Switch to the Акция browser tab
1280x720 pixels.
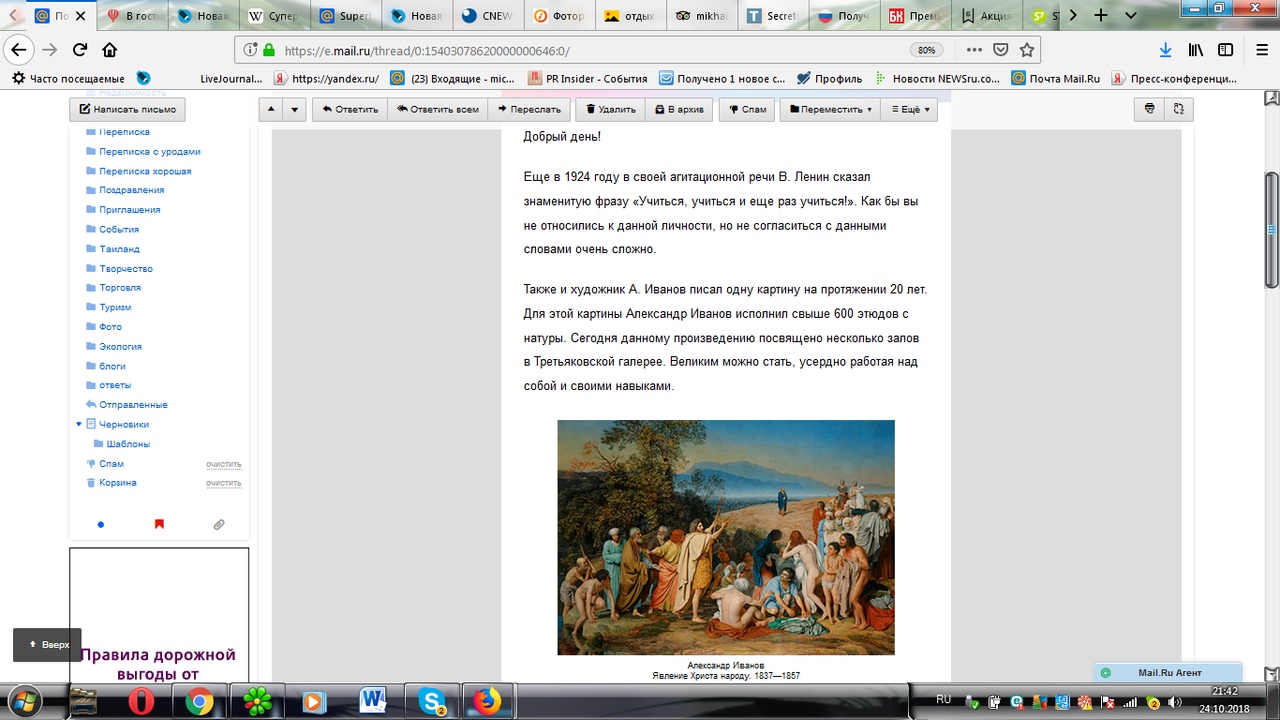tap(985, 16)
